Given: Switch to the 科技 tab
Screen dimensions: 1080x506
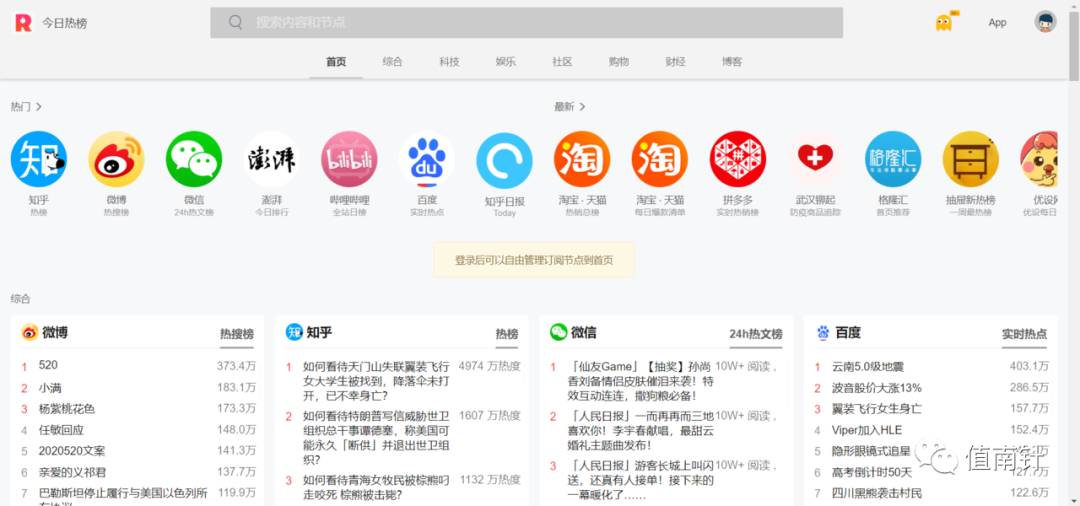Looking at the screenshot, I should coord(449,62).
